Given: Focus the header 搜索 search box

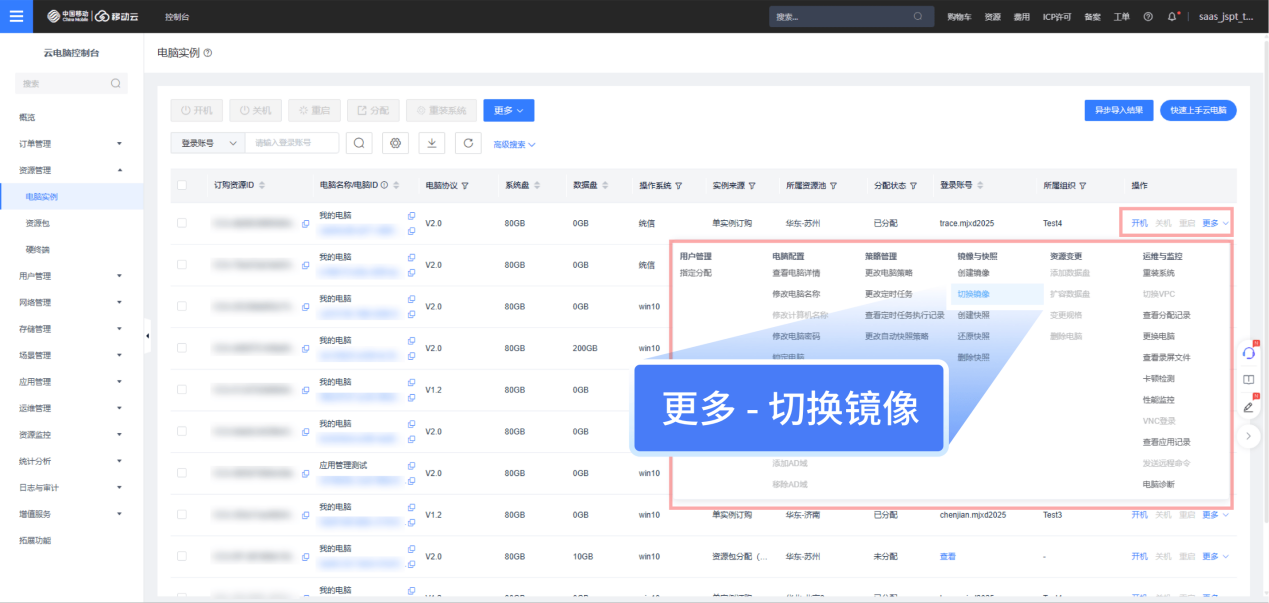Looking at the screenshot, I should (x=851, y=17).
